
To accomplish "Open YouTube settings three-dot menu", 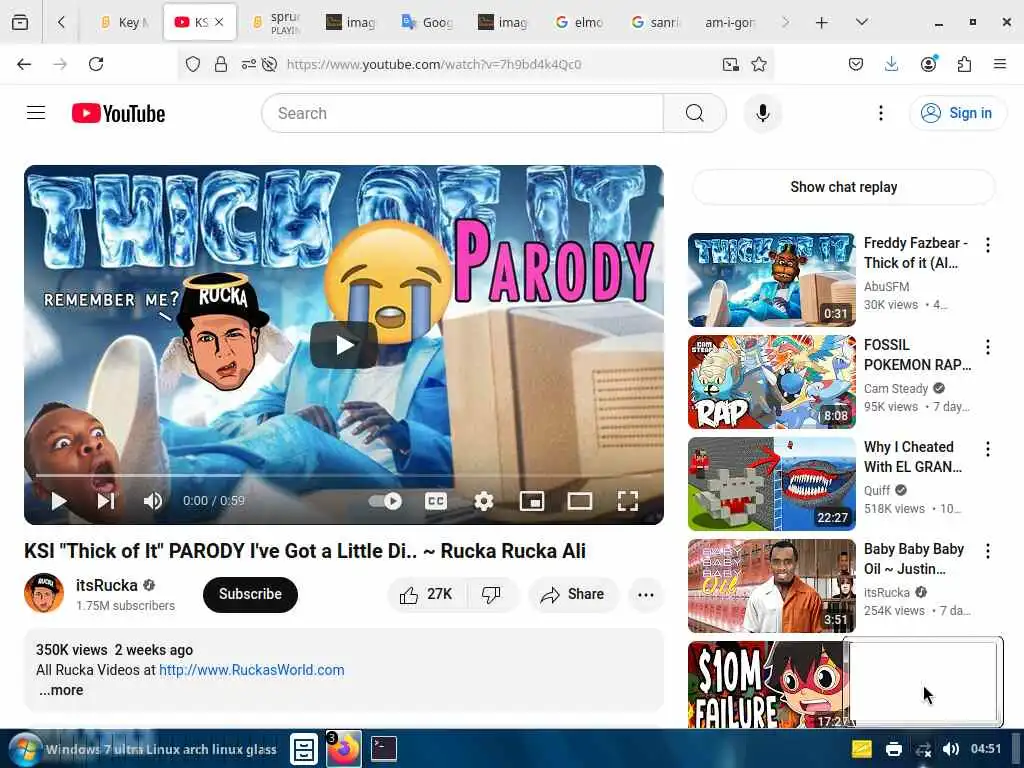I will point(880,113).
